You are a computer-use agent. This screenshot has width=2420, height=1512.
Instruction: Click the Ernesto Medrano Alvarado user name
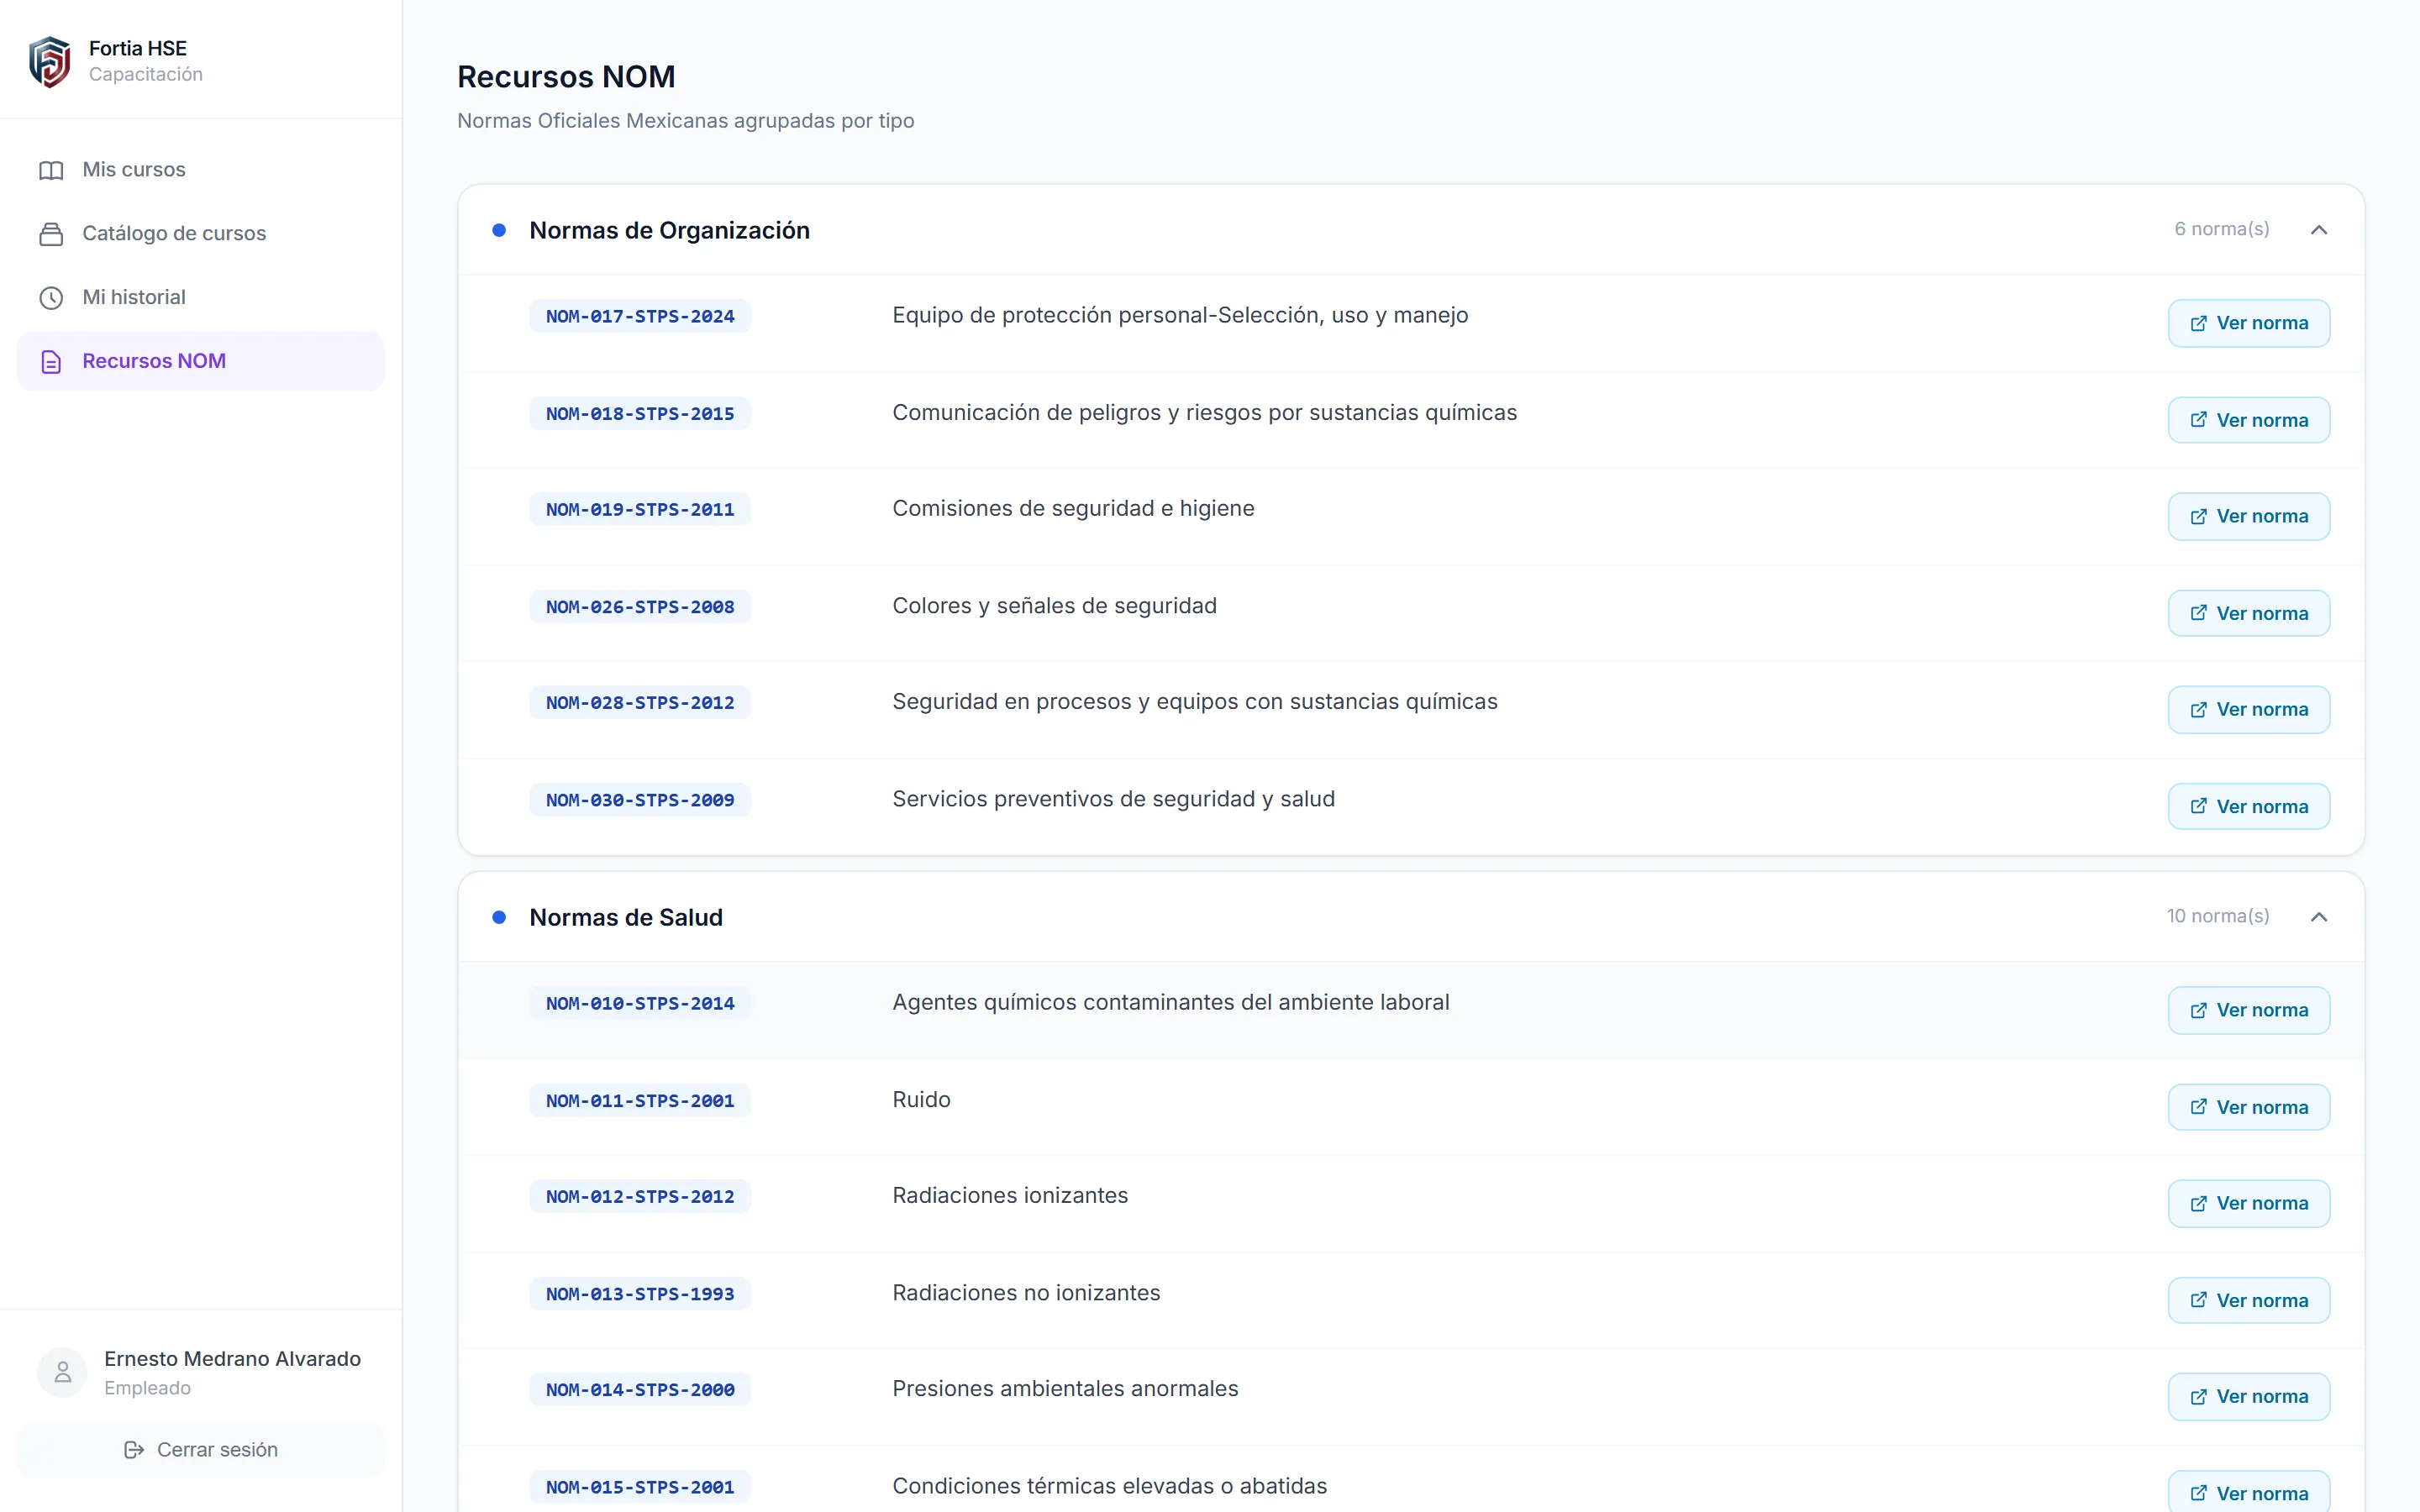[x=232, y=1358]
